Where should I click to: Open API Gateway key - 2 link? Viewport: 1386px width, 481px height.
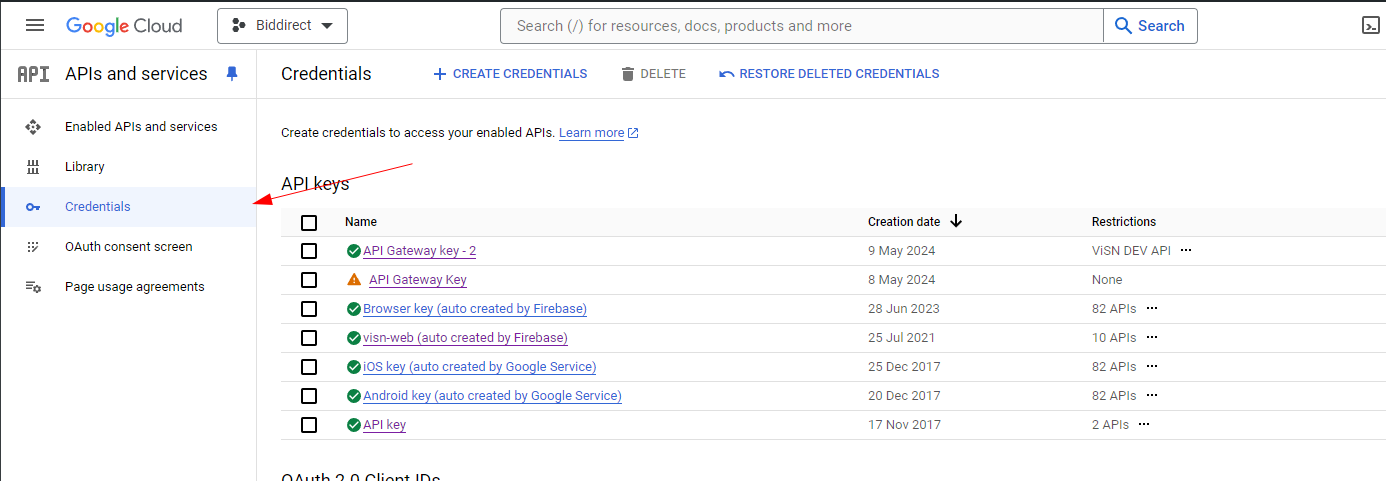(x=419, y=251)
